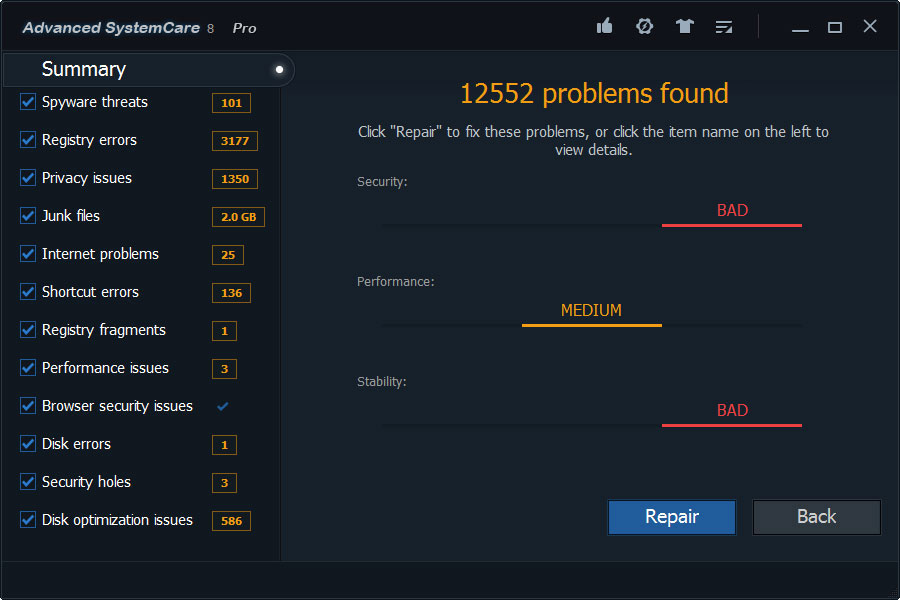Click the Pro edition label

coord(245,28)
